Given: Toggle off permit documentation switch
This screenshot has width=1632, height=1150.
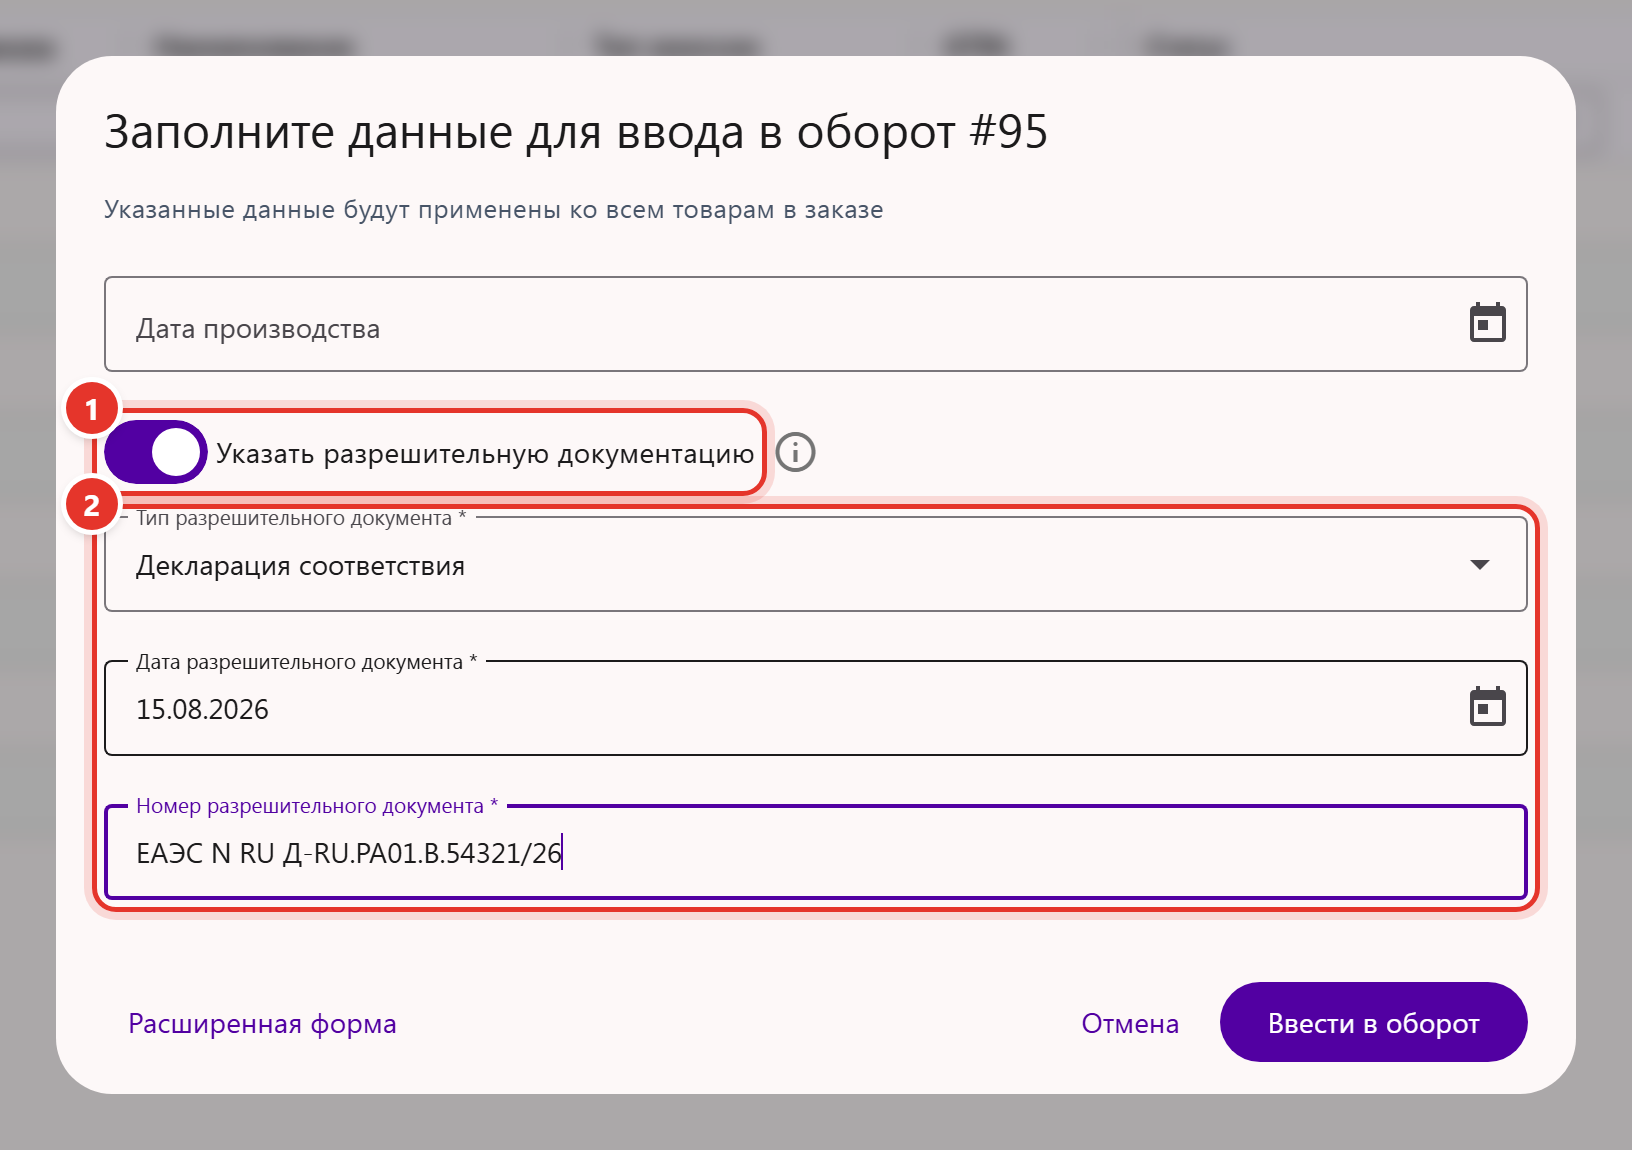Looking at the screenshot, I should point(156,452).
